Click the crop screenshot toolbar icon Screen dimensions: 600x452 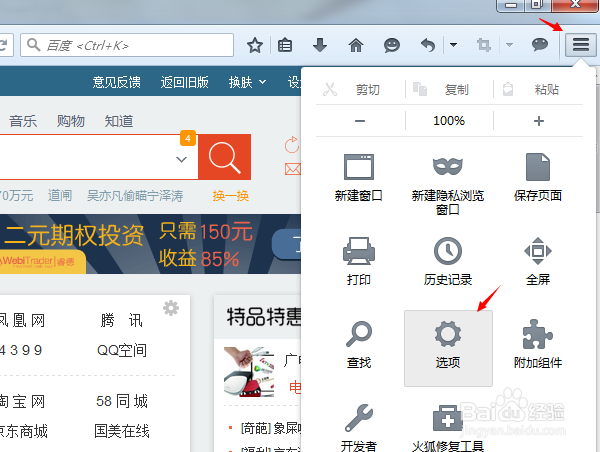coord(484,45)
